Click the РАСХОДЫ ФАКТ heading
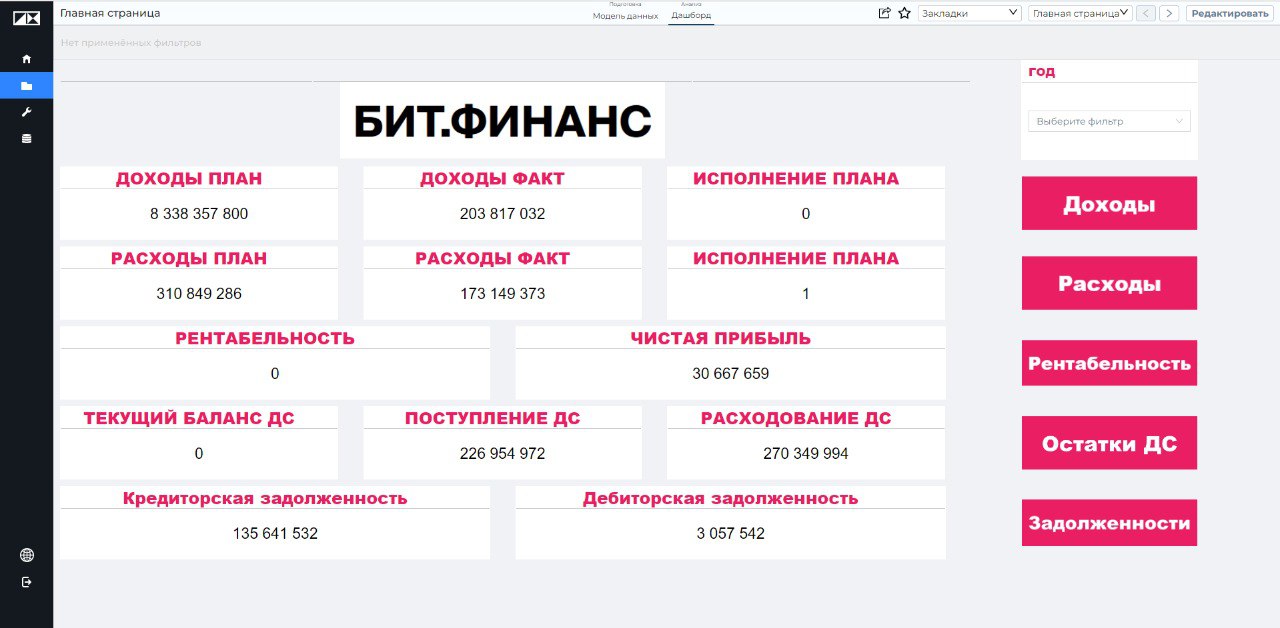 [x=492, y=259]
